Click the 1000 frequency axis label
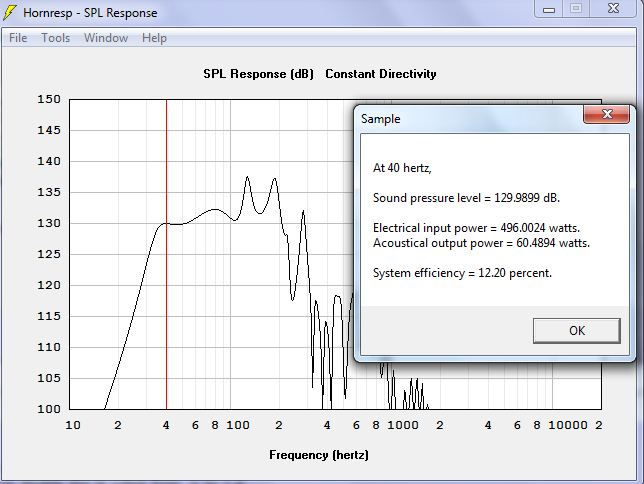 click(403, 425)
